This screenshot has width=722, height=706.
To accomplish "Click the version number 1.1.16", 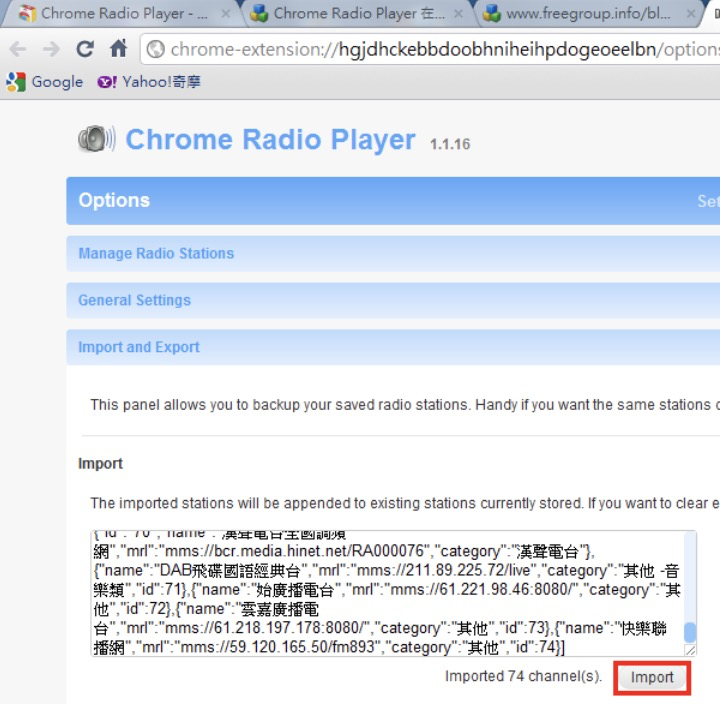I will tap(450, 144).
